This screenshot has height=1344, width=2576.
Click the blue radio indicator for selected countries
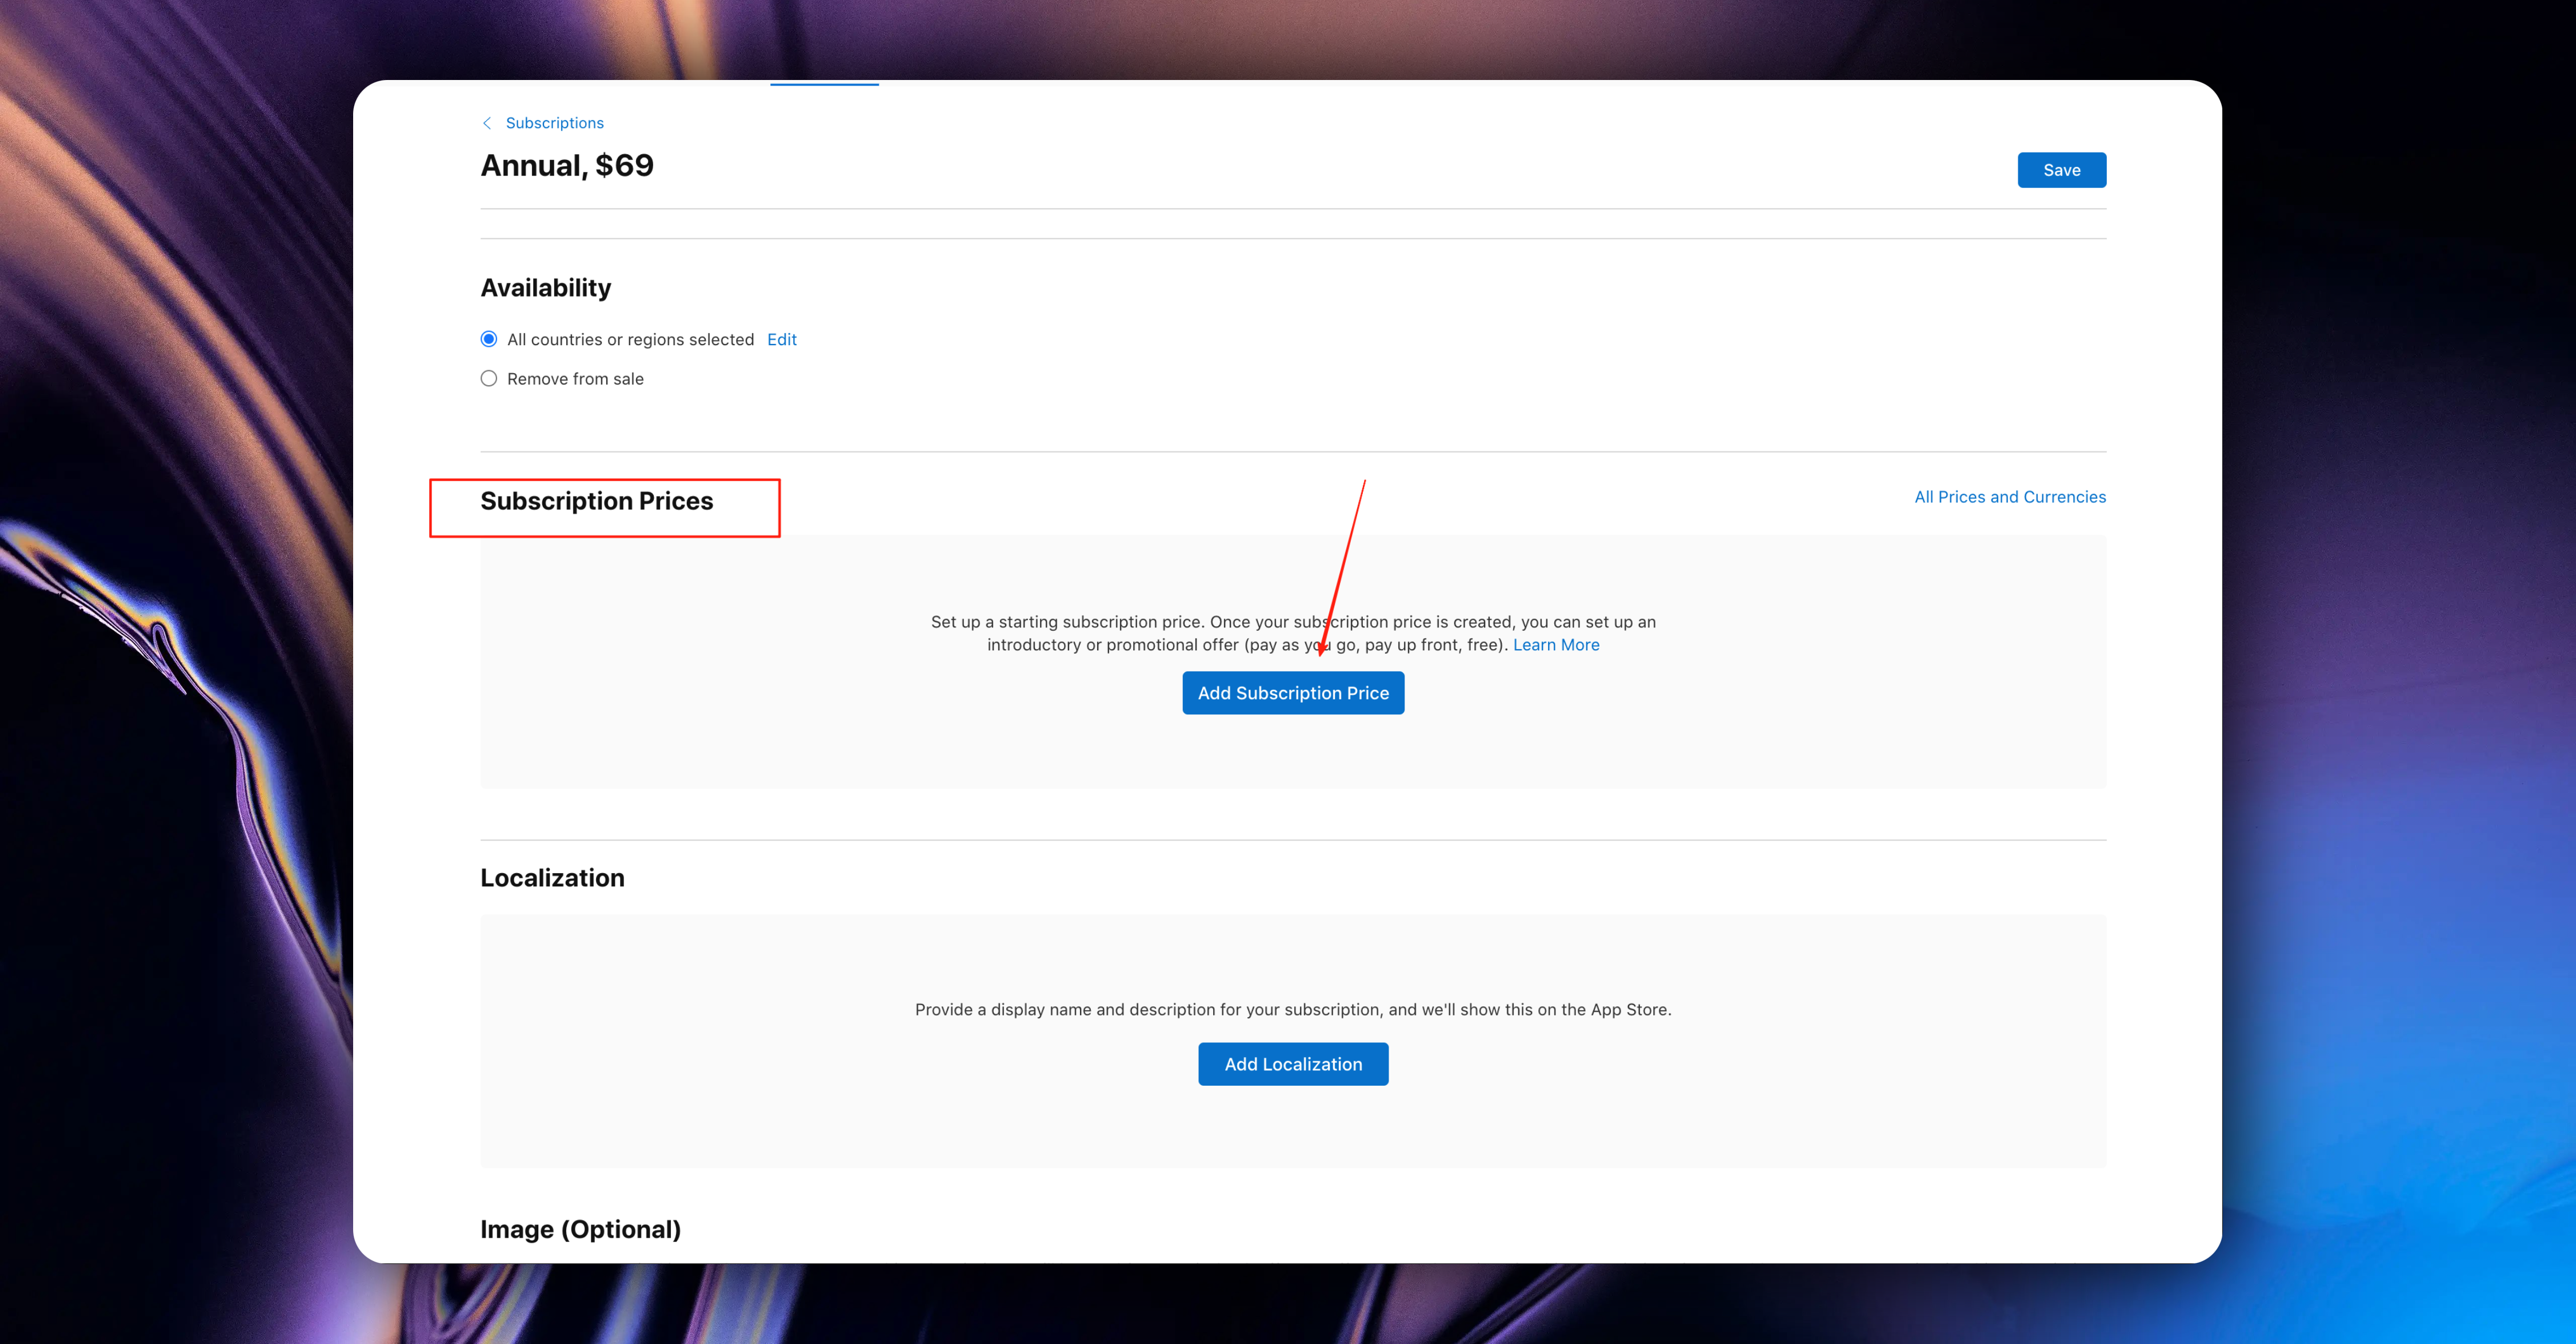[489, 339]
